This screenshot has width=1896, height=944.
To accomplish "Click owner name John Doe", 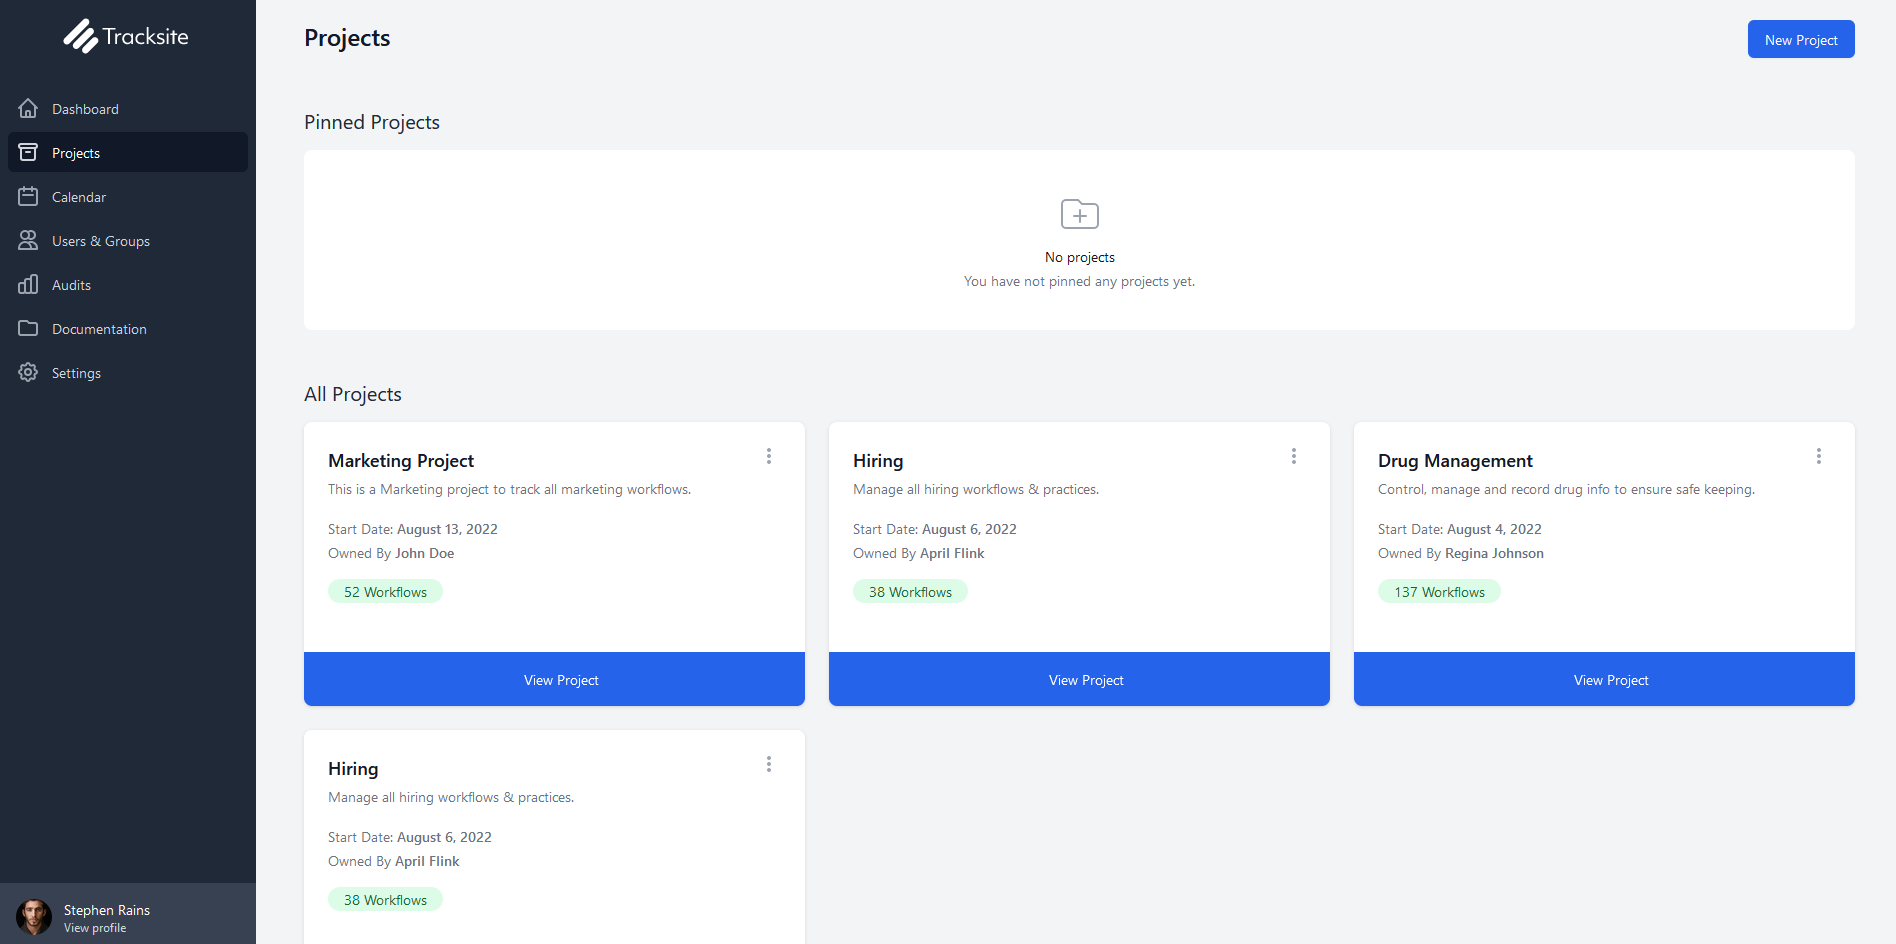I will coord(425,553).
